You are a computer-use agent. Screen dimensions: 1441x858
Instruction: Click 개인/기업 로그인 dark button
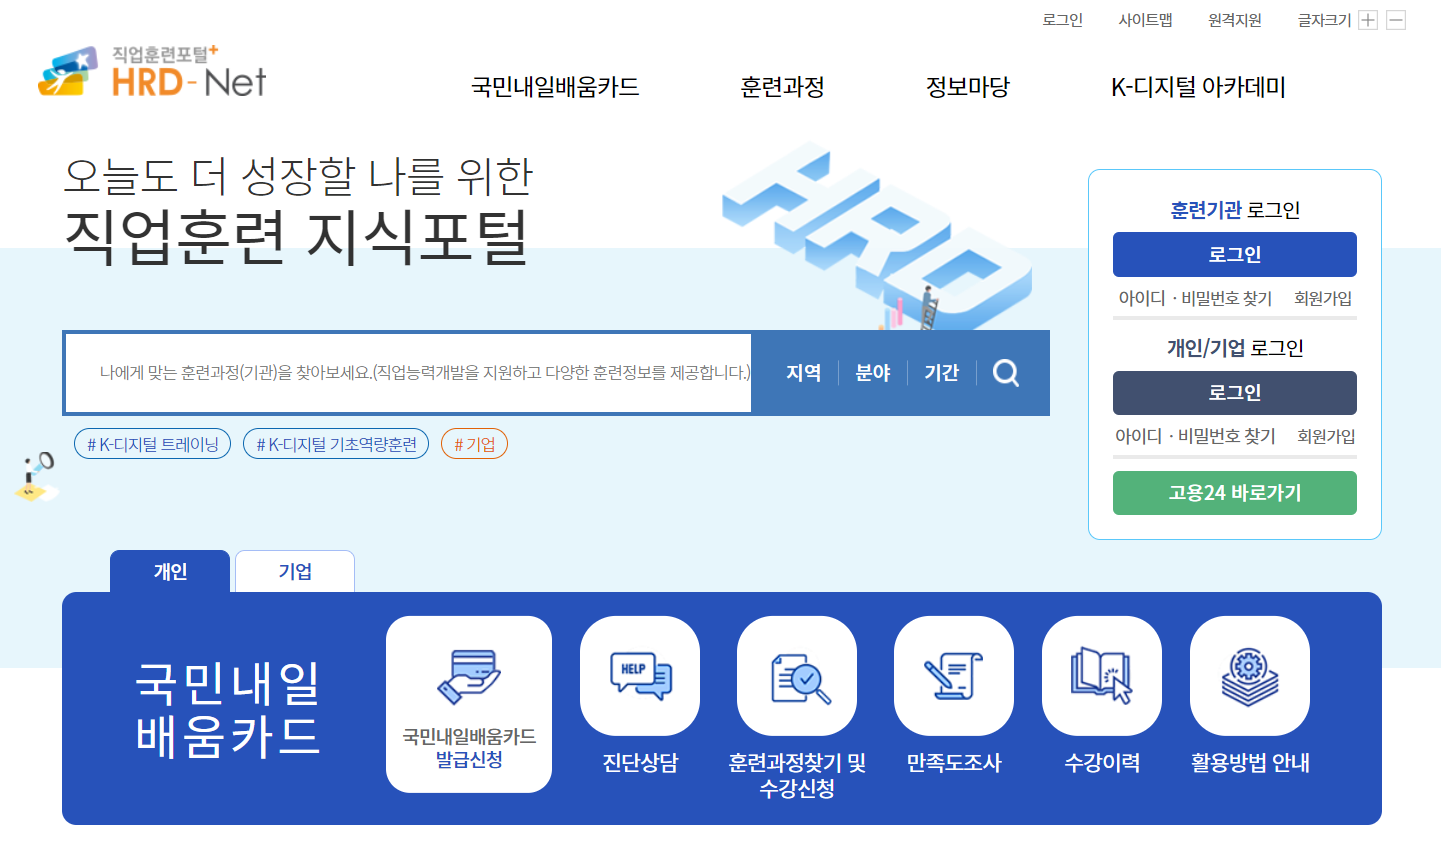1235,392
